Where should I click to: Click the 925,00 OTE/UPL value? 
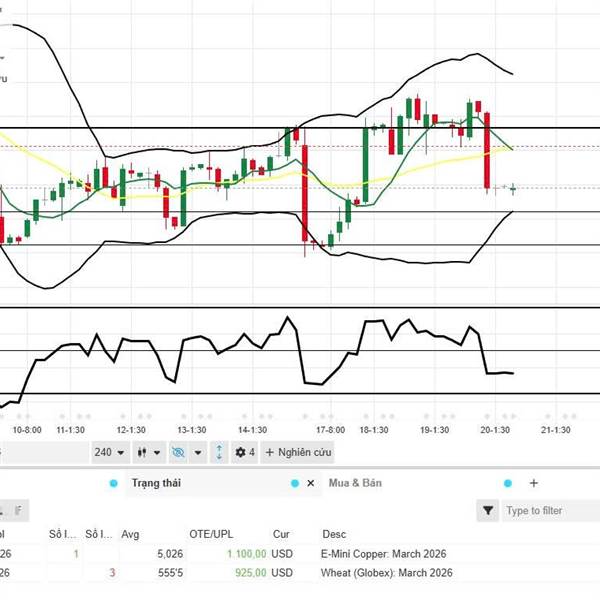pos(251,573)
